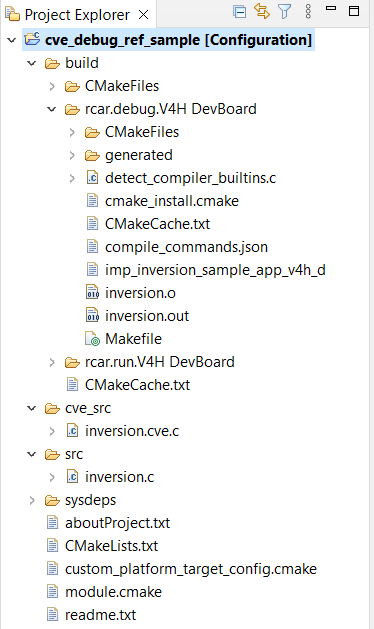Viewport: 374px width, 629px height.
Task: Select cve_debug_ref_sample [Configuration] project
Action: (178, 40)
